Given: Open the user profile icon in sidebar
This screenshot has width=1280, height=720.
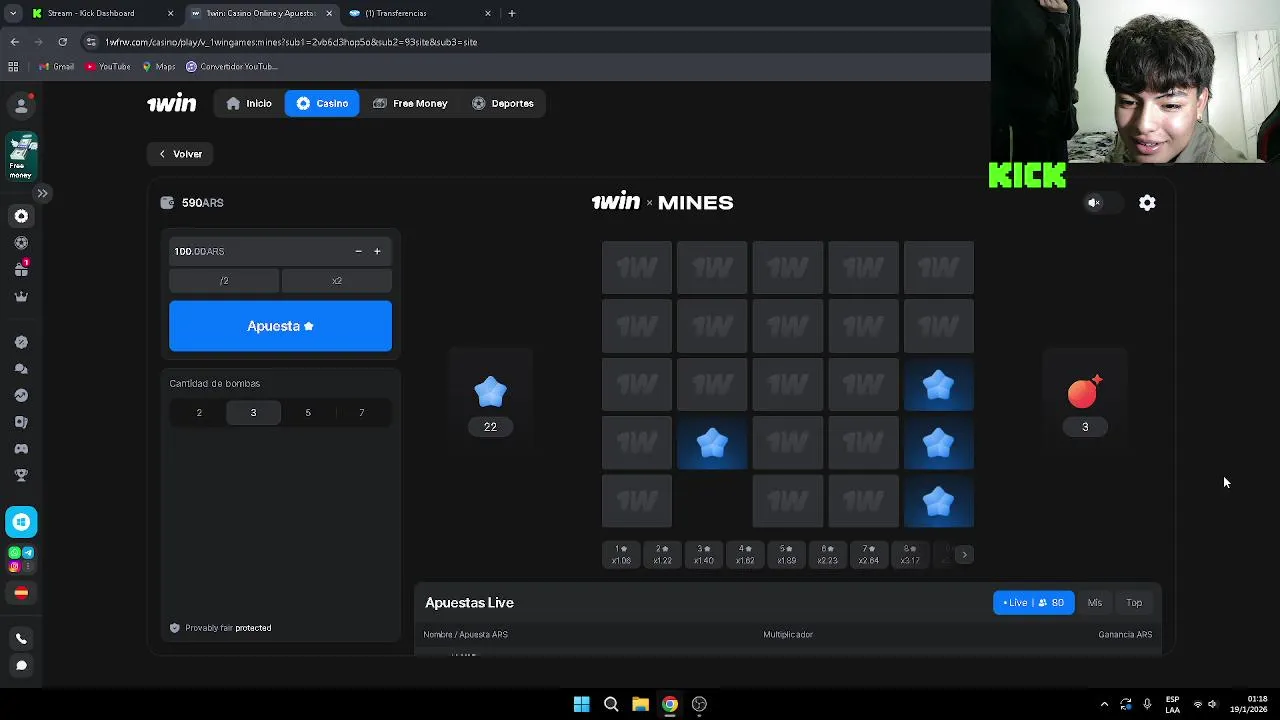Looking at the screenshot, I should 21,105.
